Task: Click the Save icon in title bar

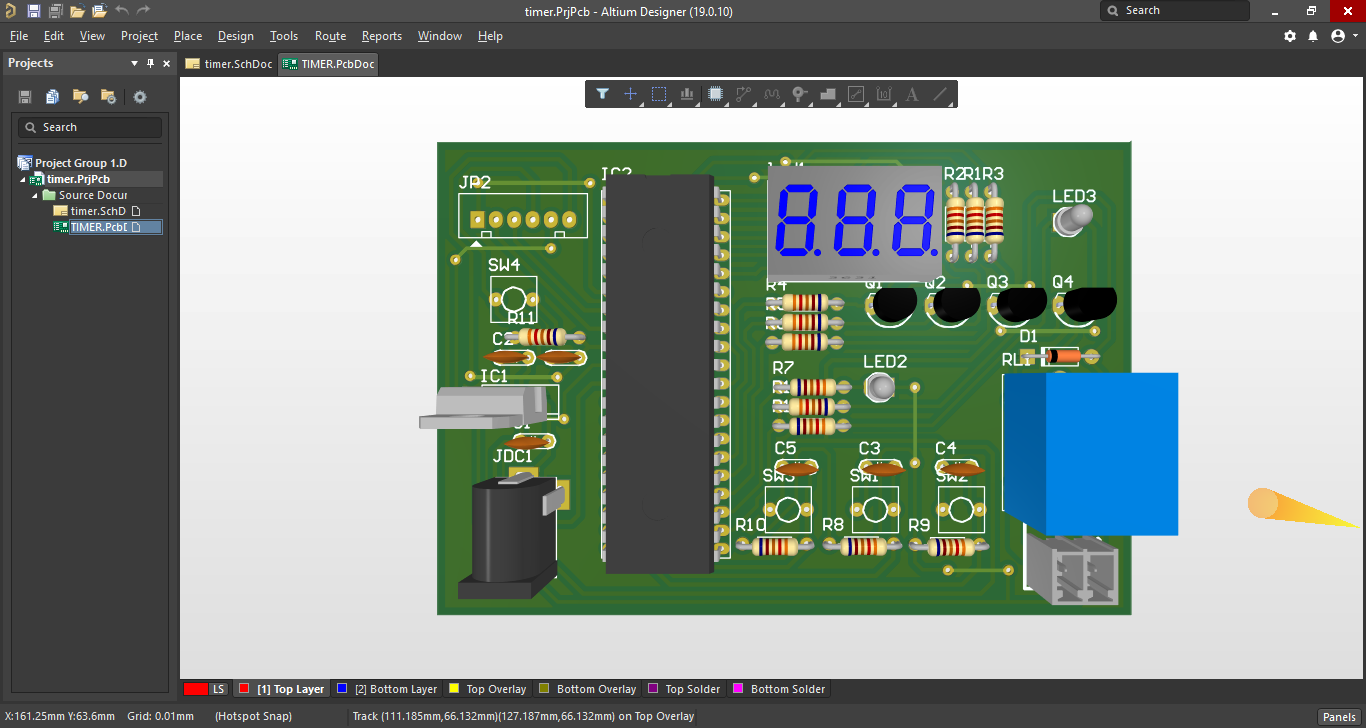Action: (34, 11)
